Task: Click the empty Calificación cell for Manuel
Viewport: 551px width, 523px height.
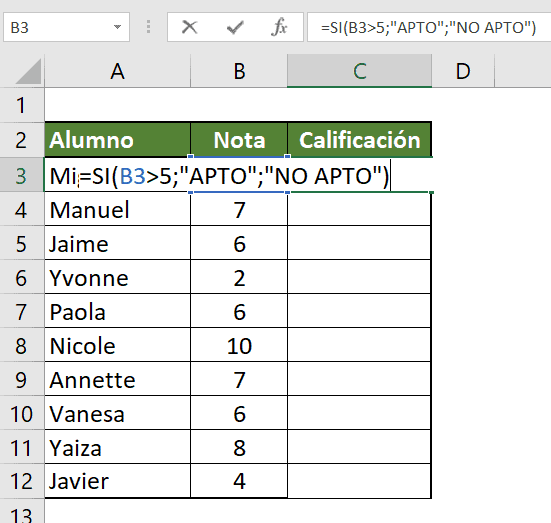Action: click(359, 210)
